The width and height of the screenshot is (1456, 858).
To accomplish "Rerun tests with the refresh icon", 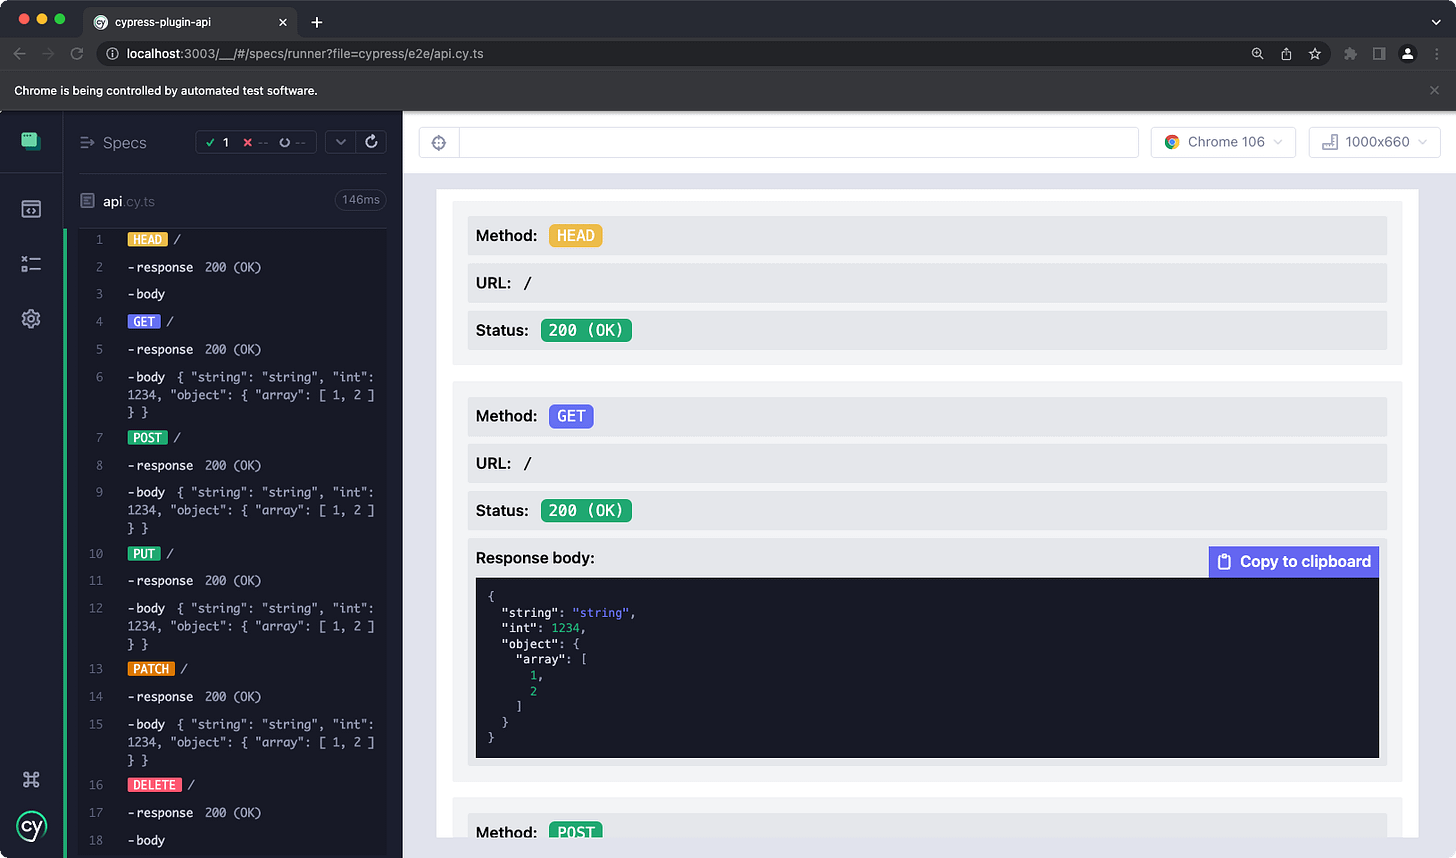I will 371,141.
